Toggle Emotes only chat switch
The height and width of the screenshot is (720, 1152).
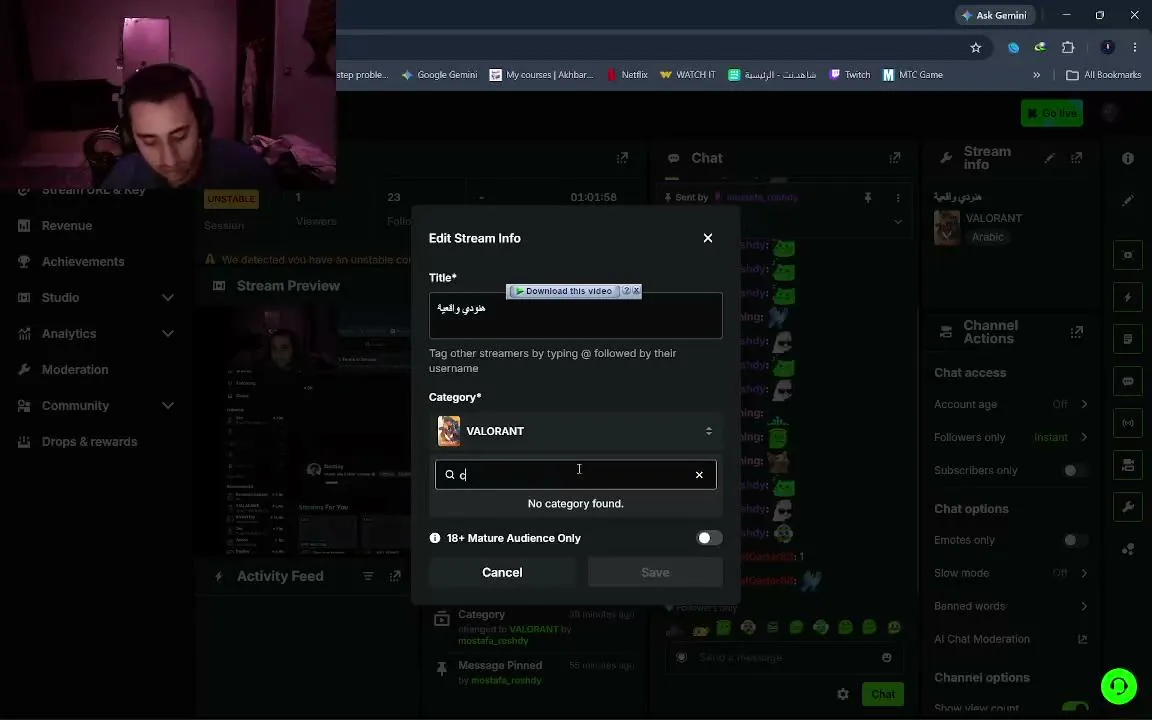[x=1075, y=541]
